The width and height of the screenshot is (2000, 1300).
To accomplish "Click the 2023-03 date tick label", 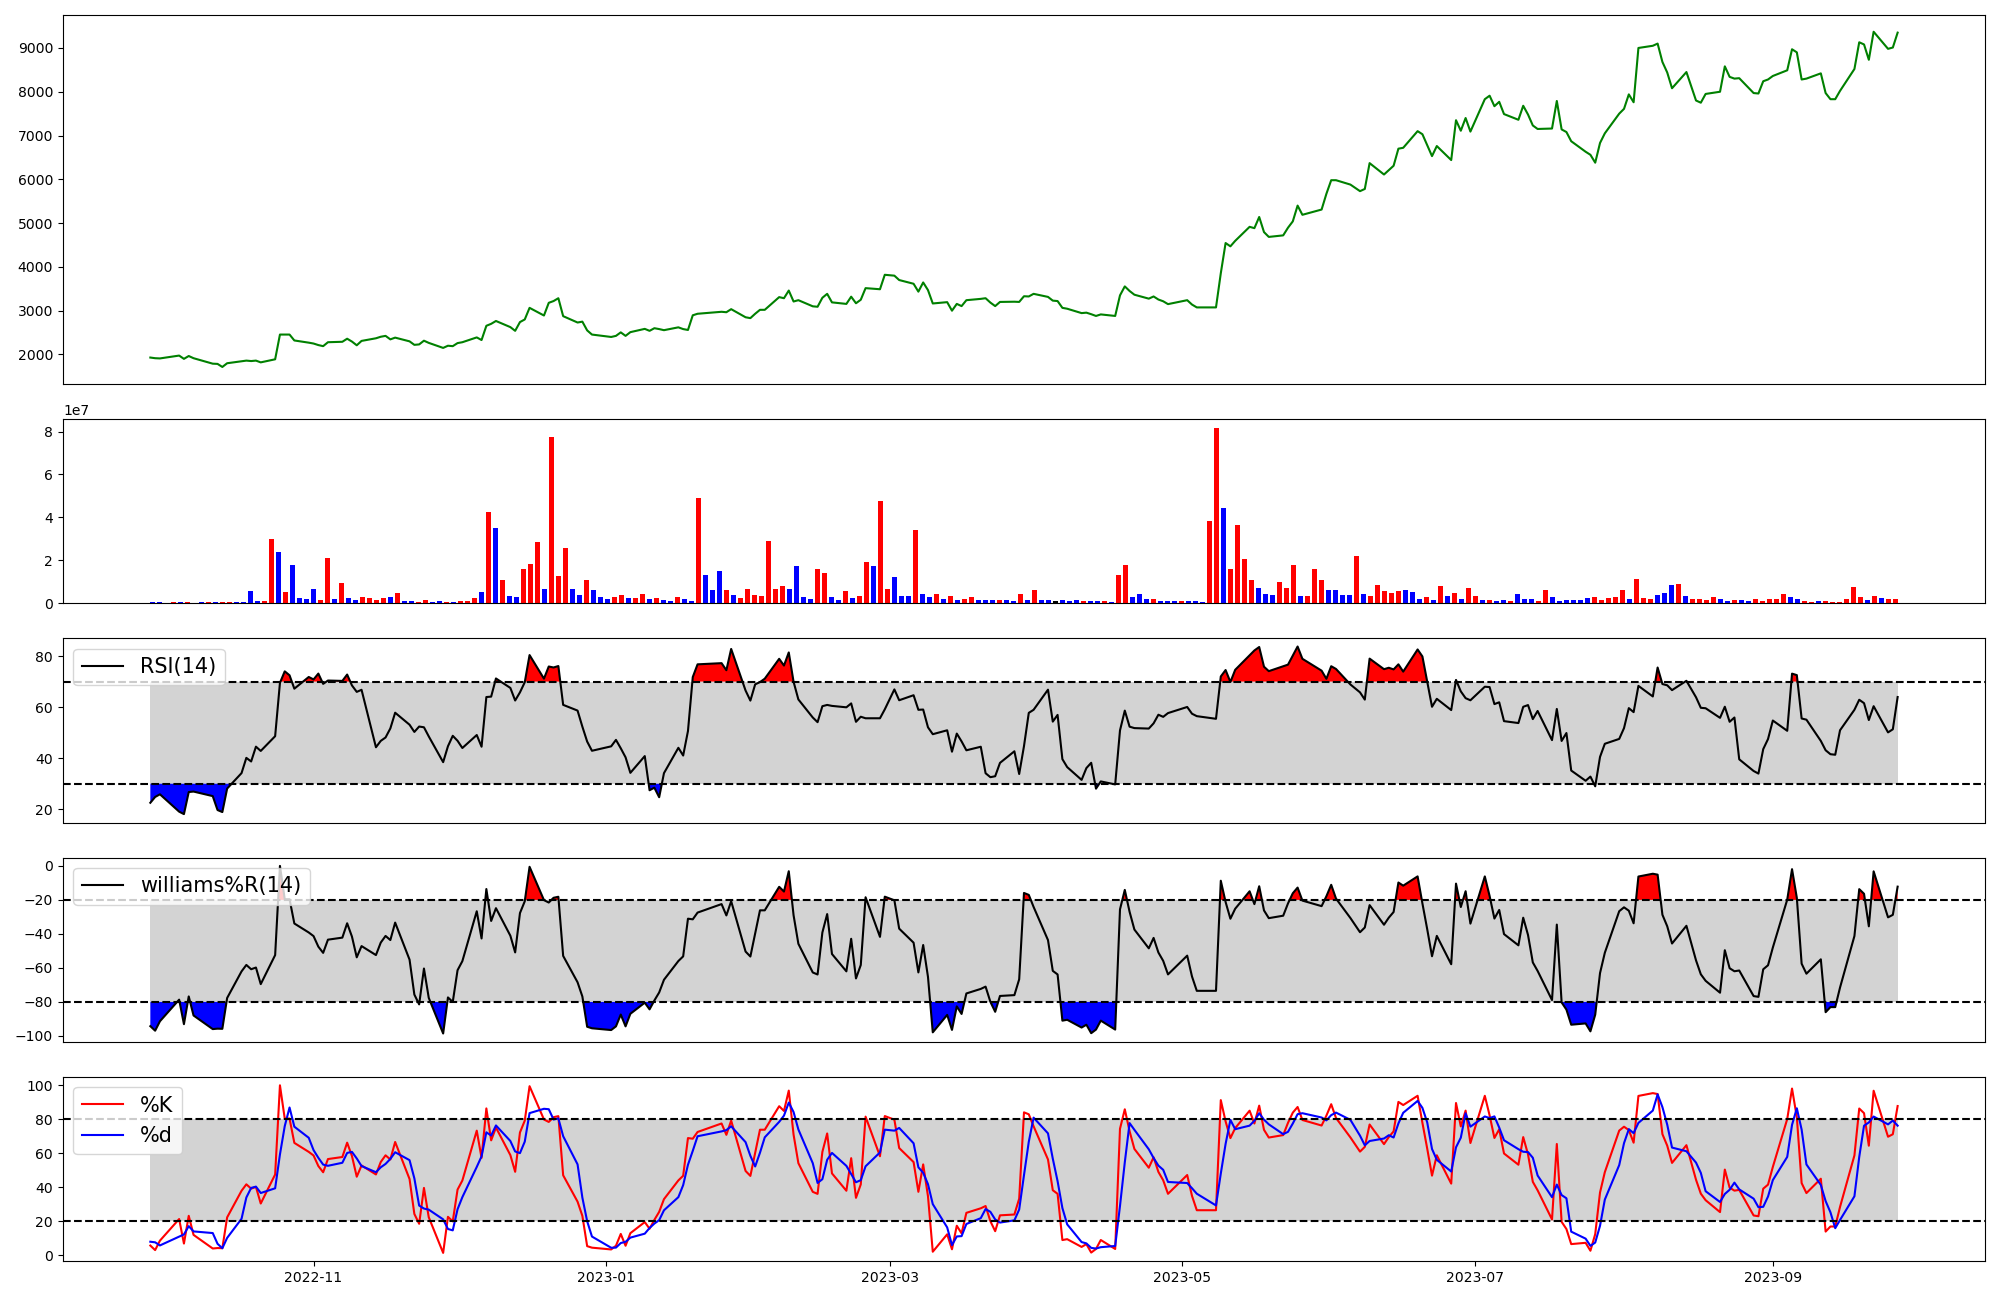I will 889,1277.
